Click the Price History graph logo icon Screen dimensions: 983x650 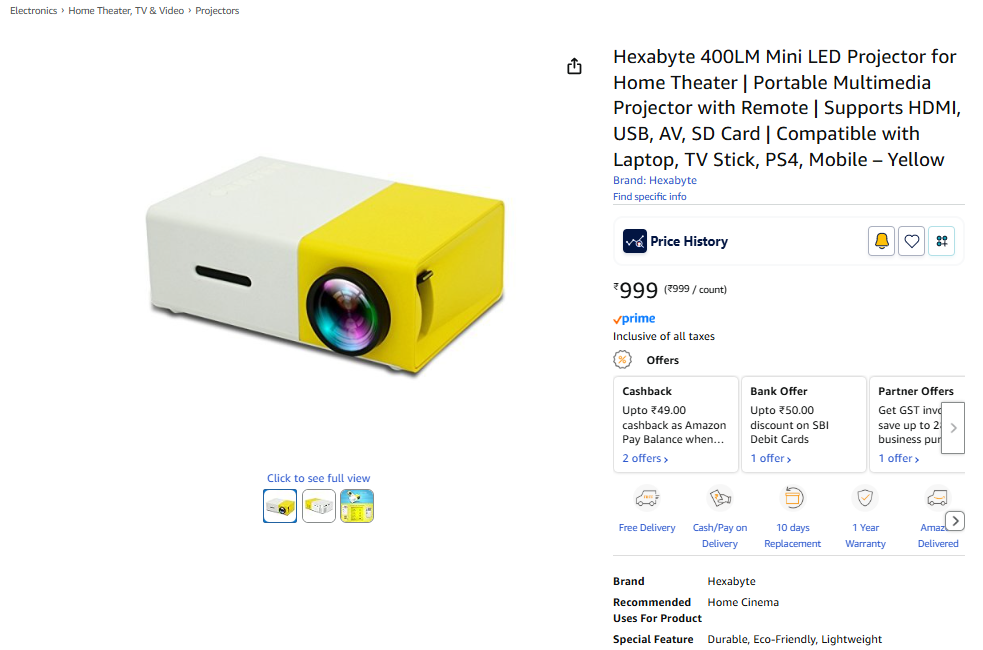[x=634, y=241]
